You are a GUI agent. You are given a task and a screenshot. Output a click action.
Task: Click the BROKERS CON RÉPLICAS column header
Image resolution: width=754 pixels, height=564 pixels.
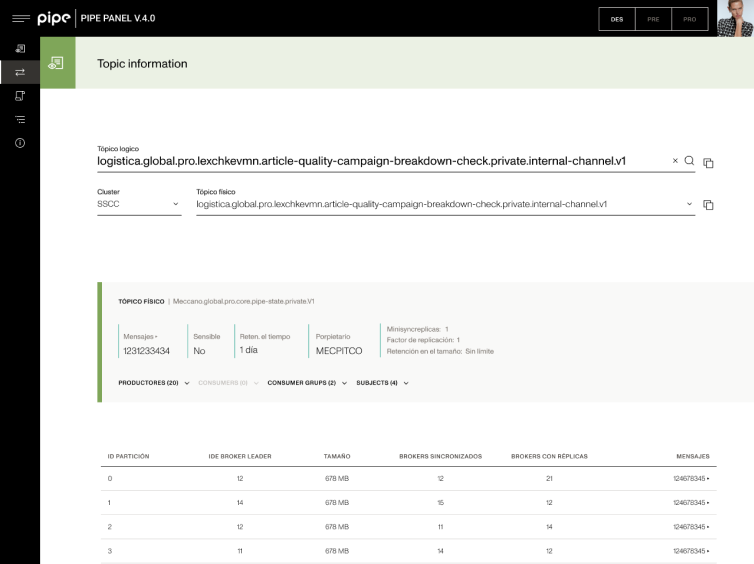pos(549,456)
